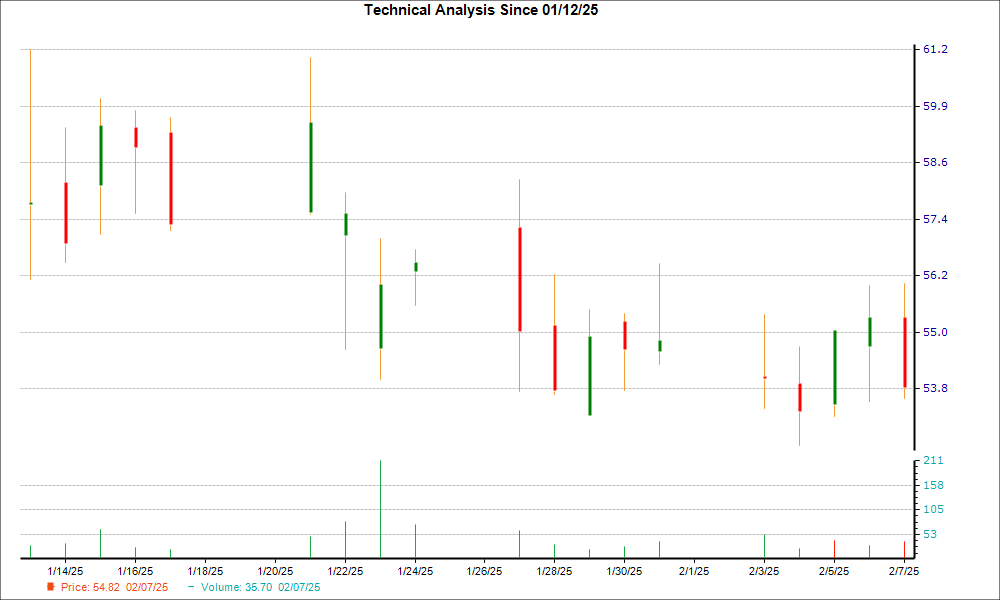Click the 2/5/25 date label
This screenshot has width=1000, height=600.
coord(834,571)
